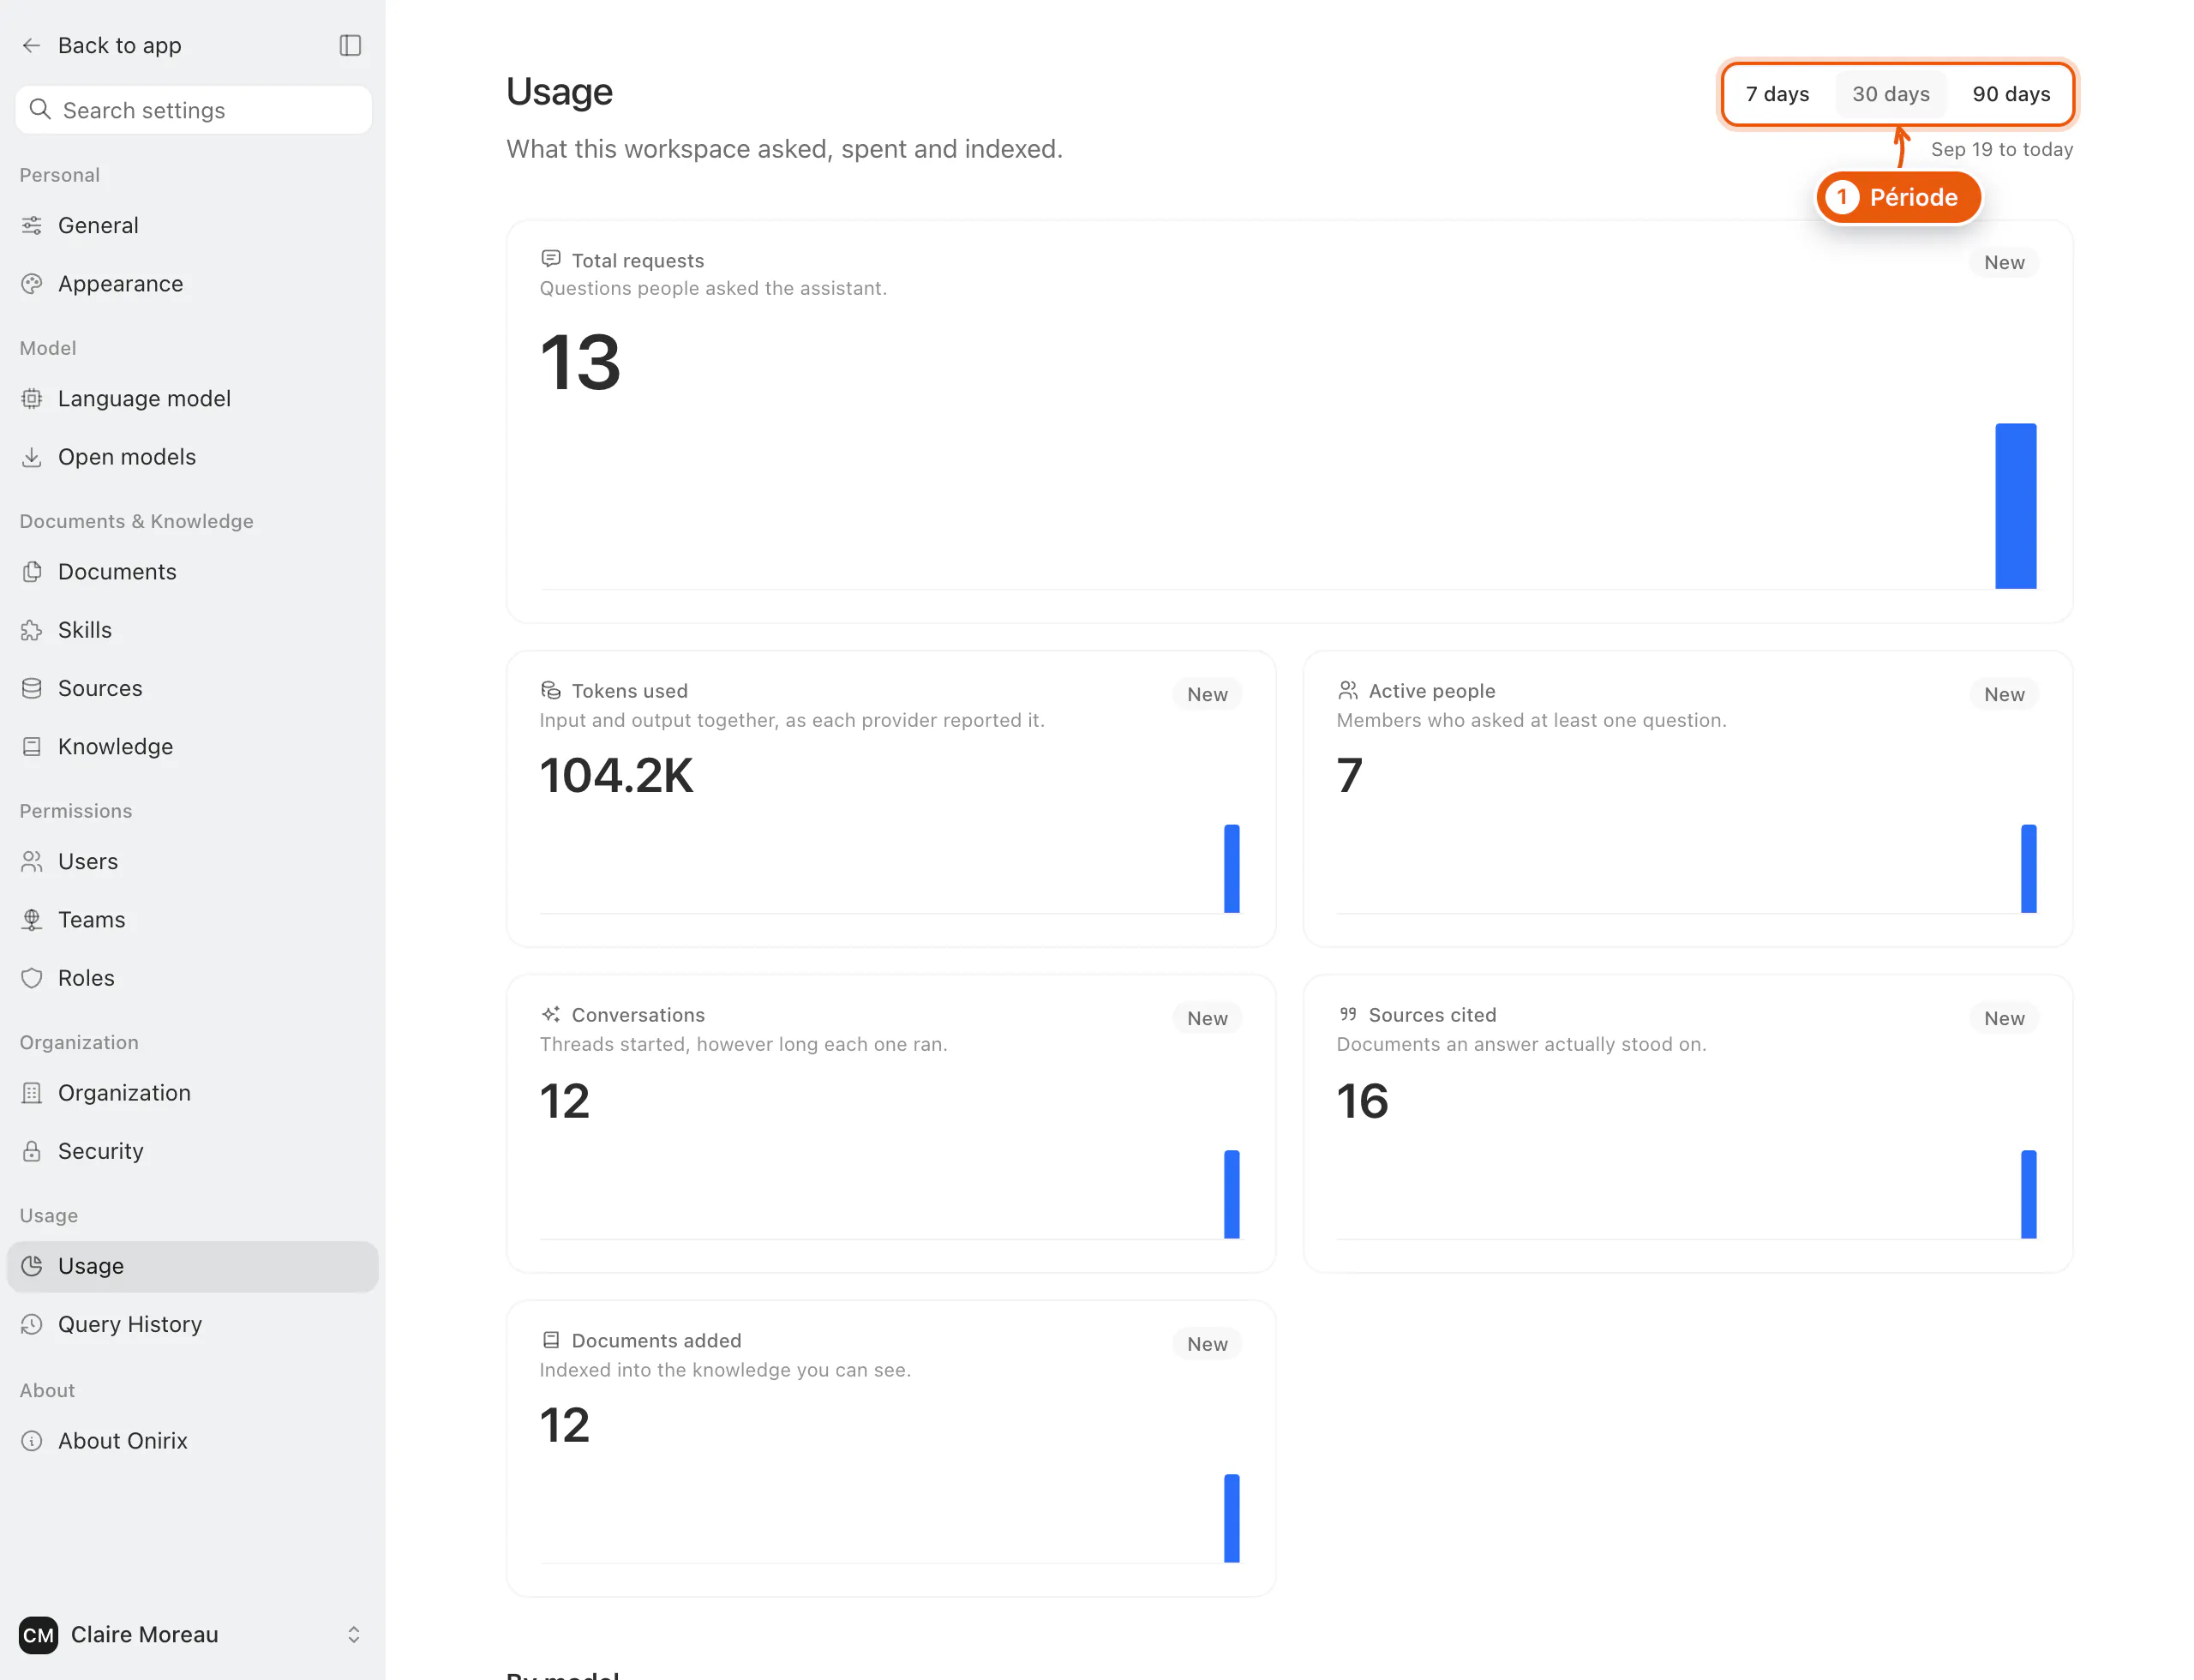The height and width of the screenshot is (1680, 2194).
Task: Click the Open models download icon
Action: (32, 457)
